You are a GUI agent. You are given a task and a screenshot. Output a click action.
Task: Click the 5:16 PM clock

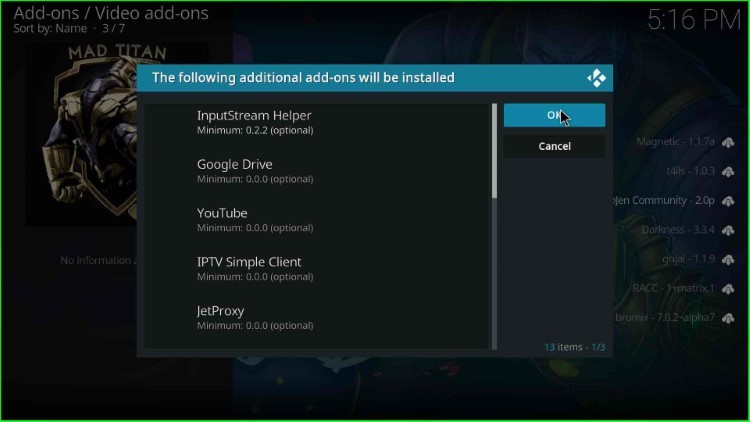tap(694, 20)
